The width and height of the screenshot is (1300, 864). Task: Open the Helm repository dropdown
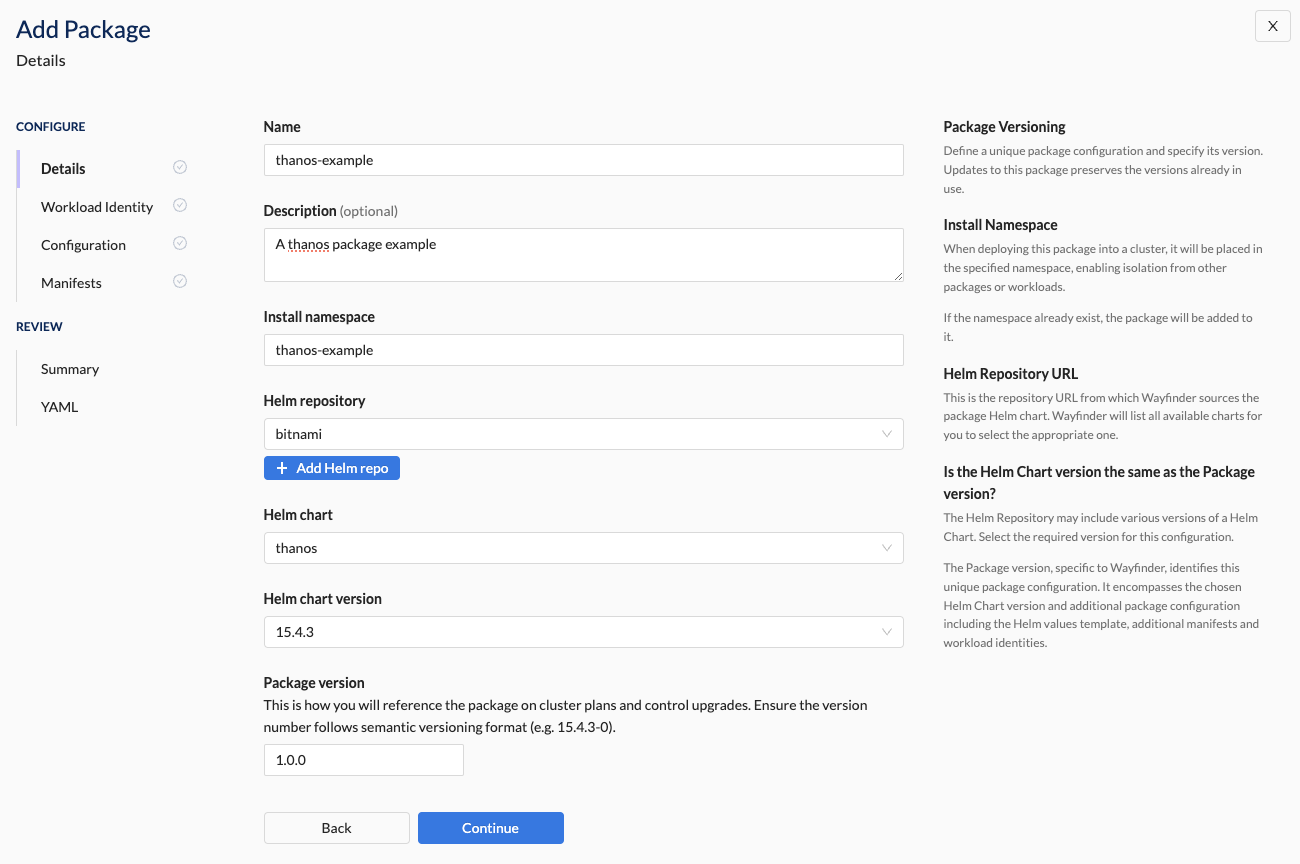tap(583, 434)
